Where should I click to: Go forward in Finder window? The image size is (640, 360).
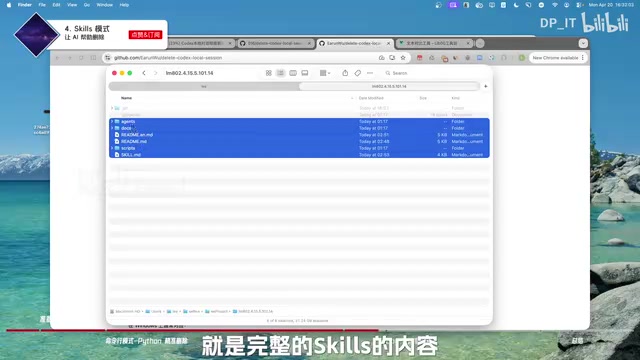(156, 73)
